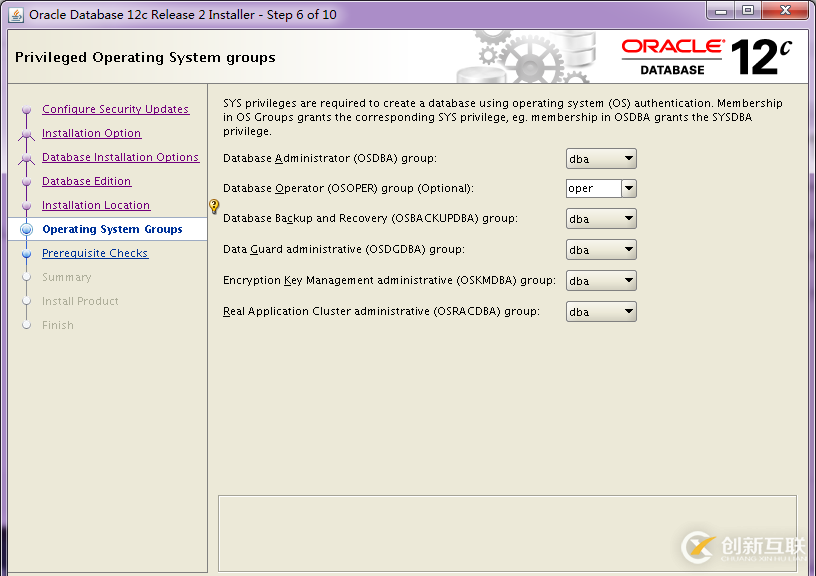Click into the OSOPER group text field
Viewport: 816px width, 576px height.
594,188
